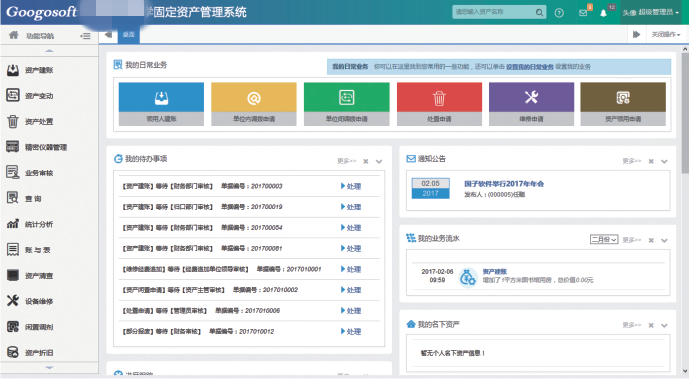Open the notification bell icon

point(603,13)
